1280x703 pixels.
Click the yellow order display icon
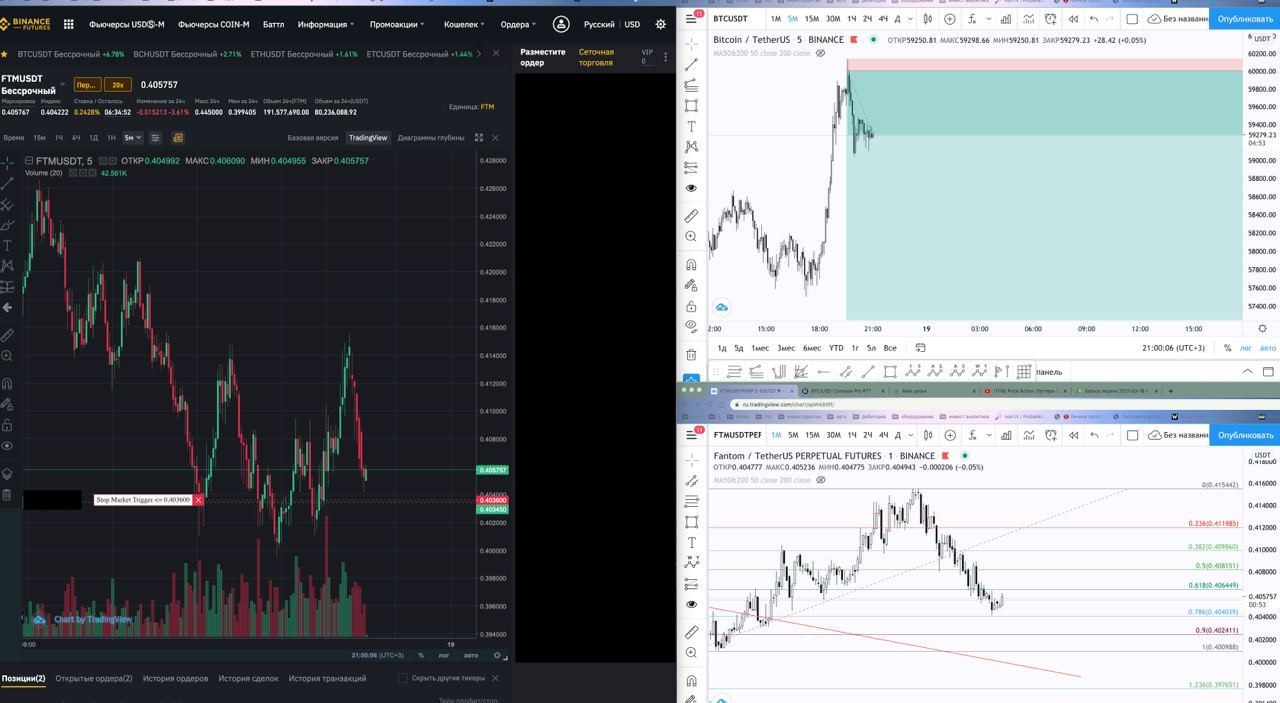(x=178, y=137)
